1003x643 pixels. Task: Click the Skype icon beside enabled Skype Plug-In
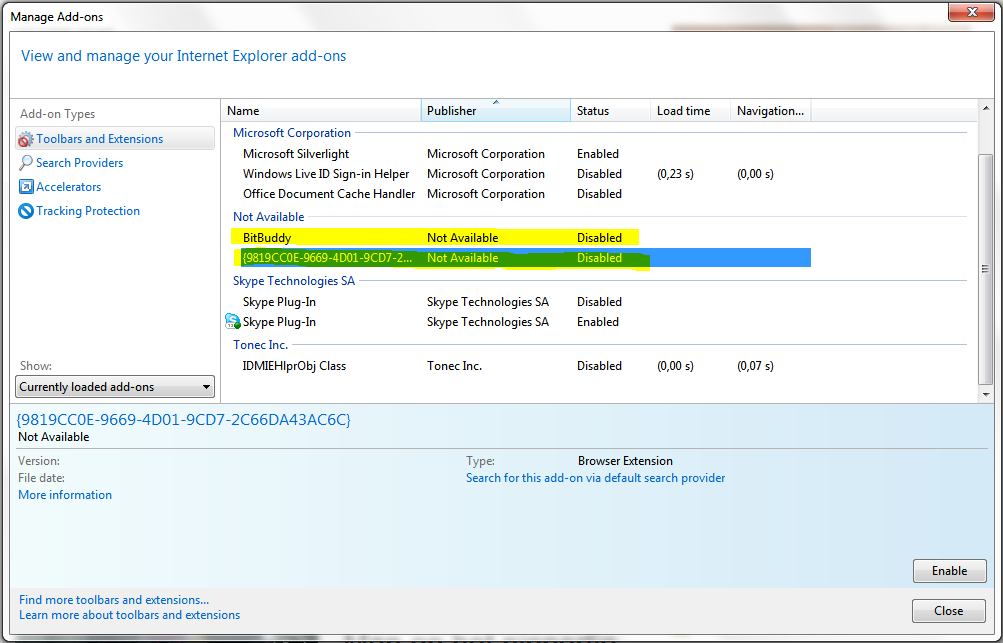point(232,321)
